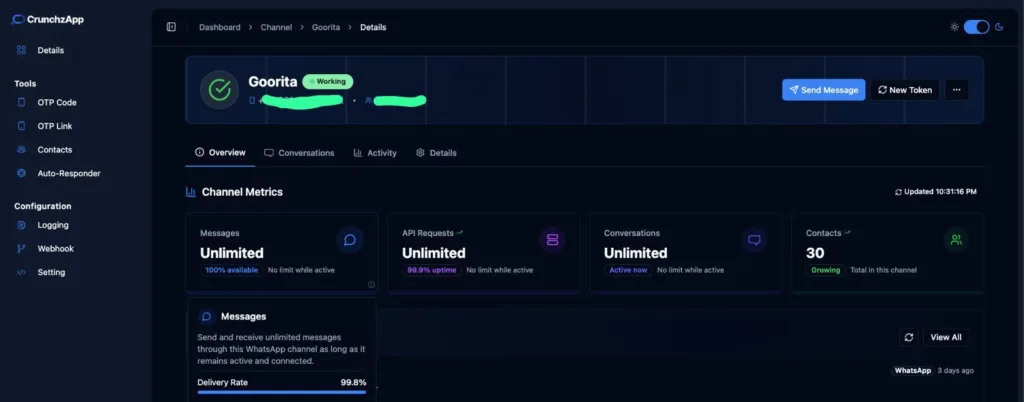The image size is (1024, 402).
Task: Click the Auto-Responder icon
Action: click(22, 173)
